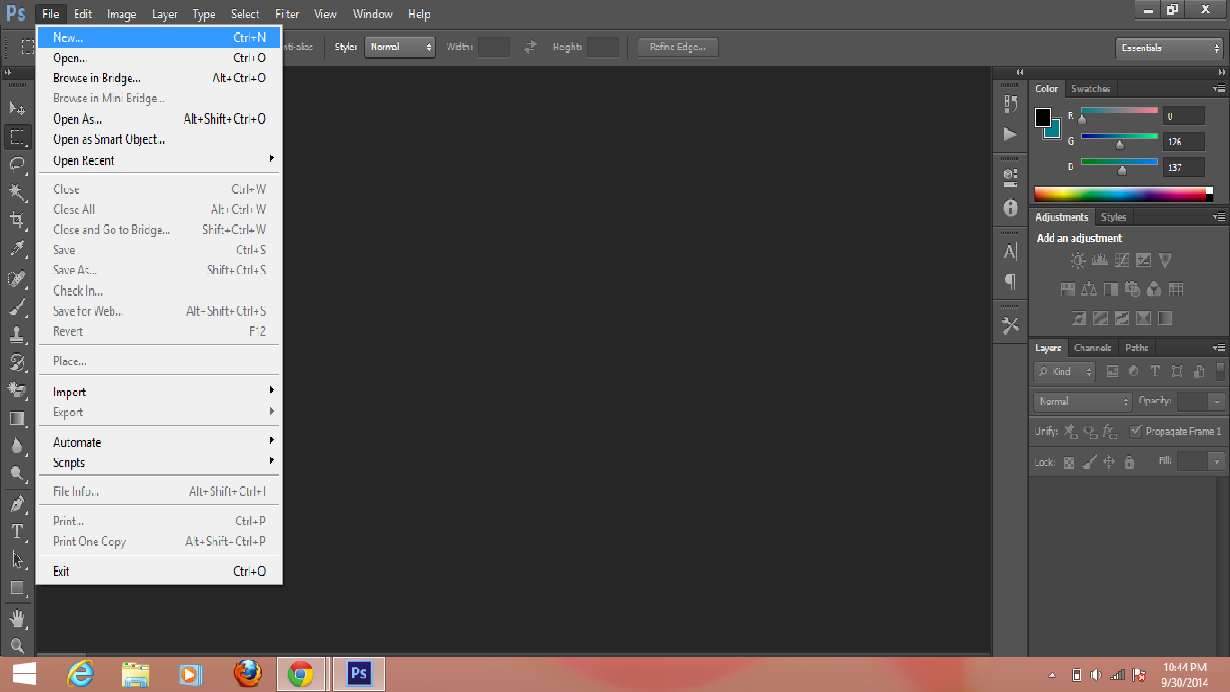Open the History panel icon
The height and width of the screenshot is (692, 1230).
pos(1010,103)
